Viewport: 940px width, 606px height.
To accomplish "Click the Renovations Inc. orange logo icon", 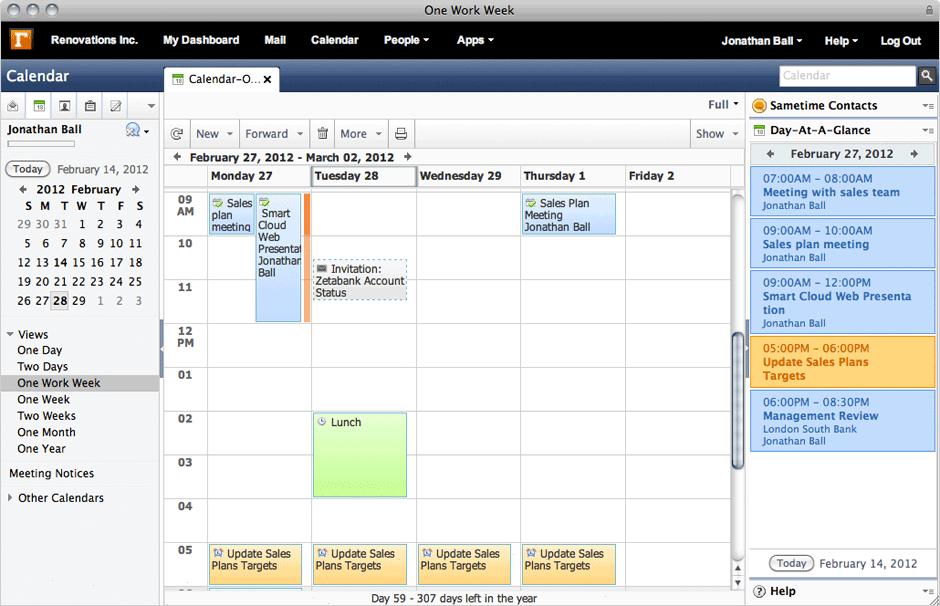I will tap(21, 40).
